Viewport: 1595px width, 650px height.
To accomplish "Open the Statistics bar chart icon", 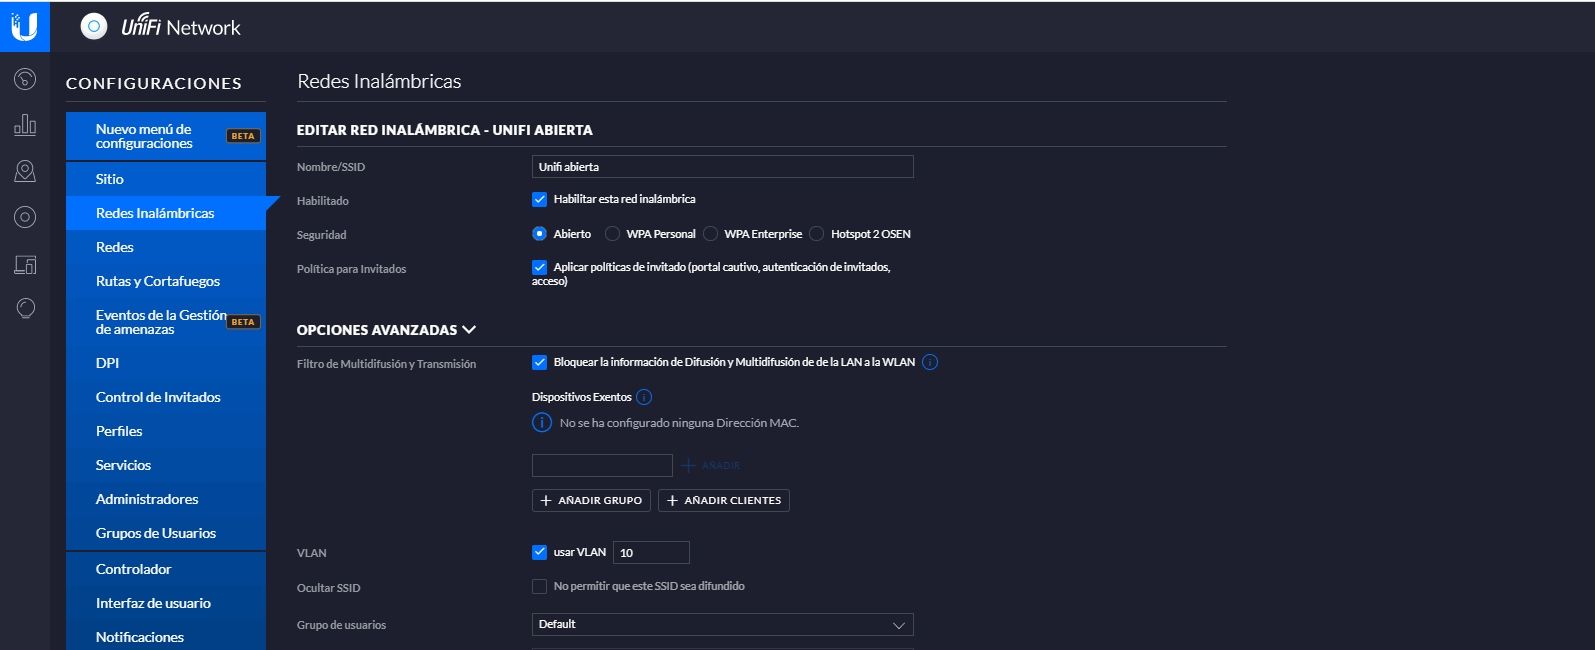I will tap(25, 125).
